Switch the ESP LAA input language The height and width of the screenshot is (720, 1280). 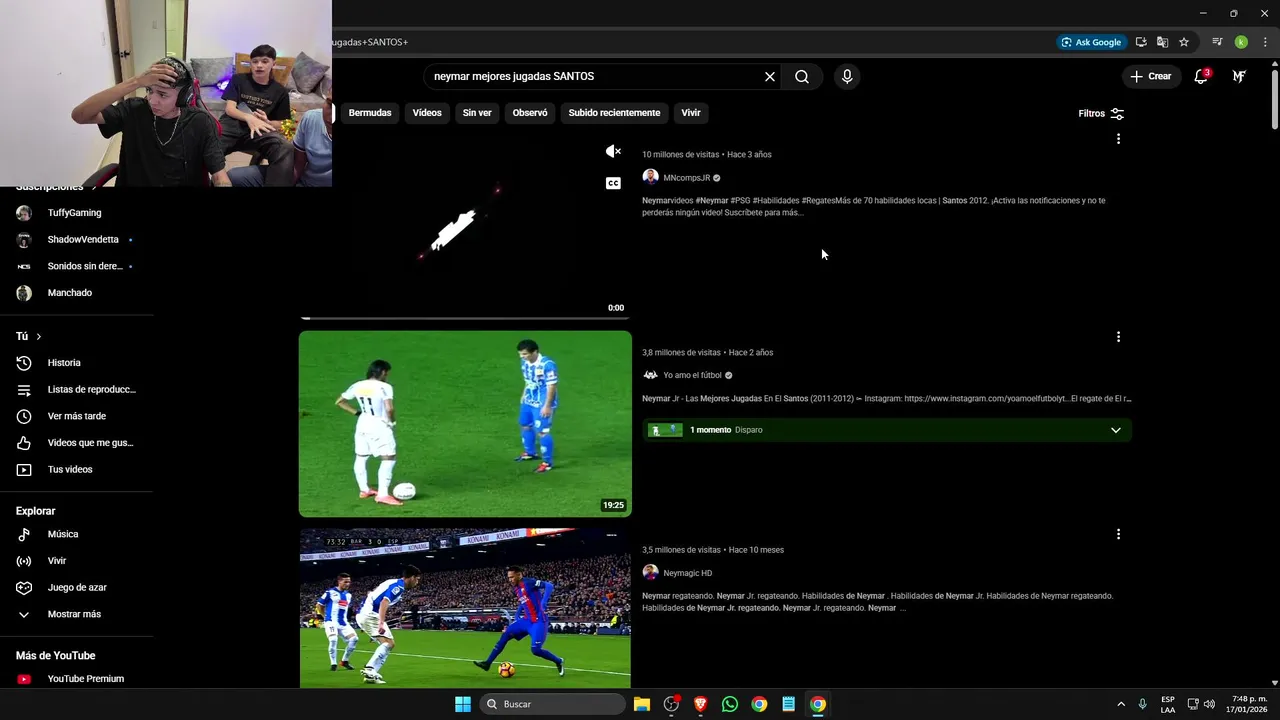(x=1168, y=704)
